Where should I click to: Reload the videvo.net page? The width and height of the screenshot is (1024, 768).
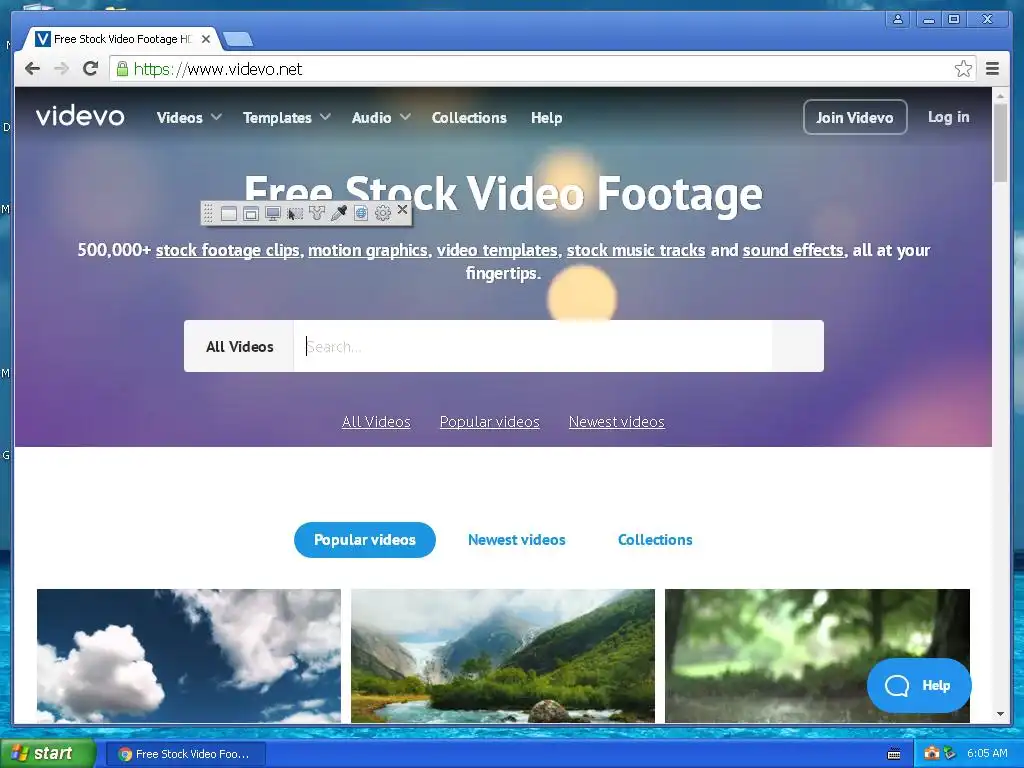coord(91,69)
